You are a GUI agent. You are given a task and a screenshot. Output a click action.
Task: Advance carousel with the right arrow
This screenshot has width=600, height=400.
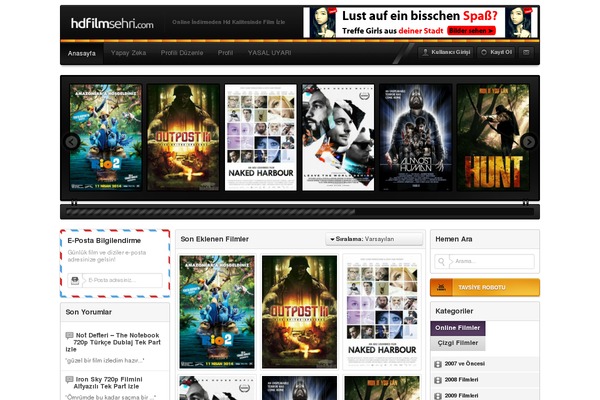click(528, 142)
